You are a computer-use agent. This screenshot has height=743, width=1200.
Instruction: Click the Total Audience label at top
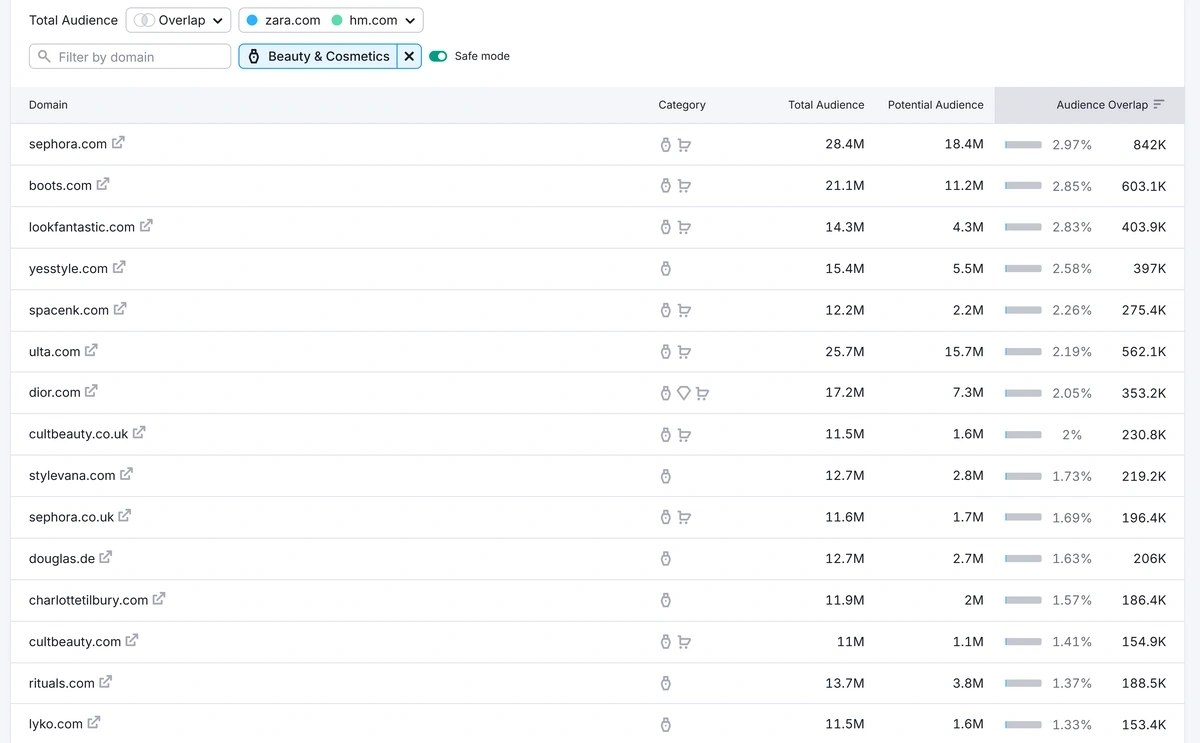coord(74,20)
